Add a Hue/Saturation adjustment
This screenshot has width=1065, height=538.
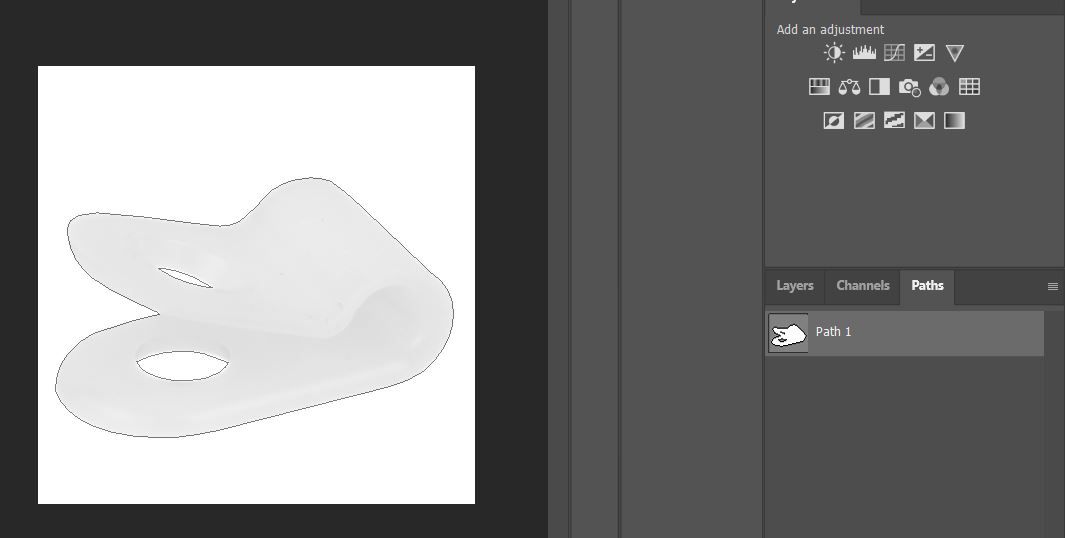point(819,87)
